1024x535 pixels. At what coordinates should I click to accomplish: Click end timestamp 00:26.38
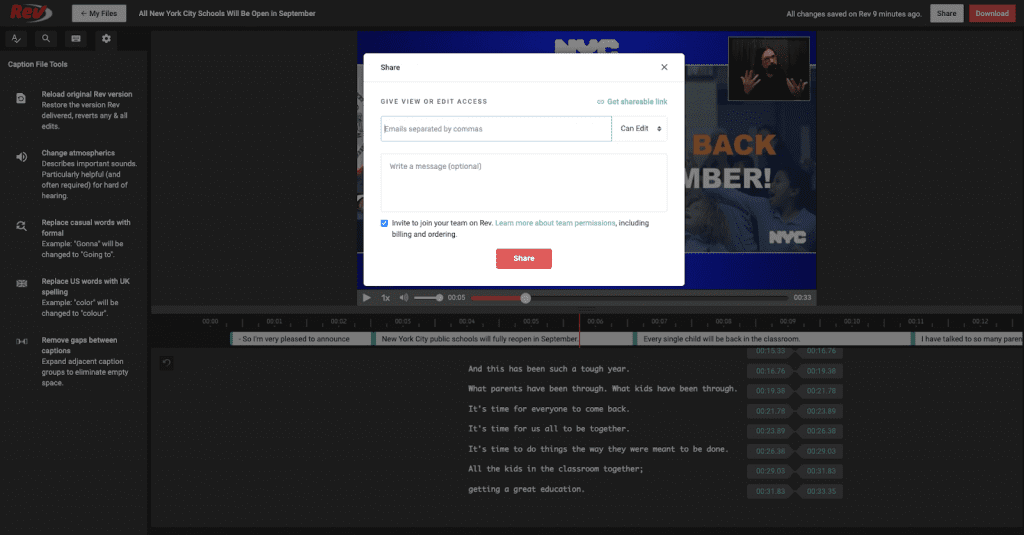click(x=821, y=431)
